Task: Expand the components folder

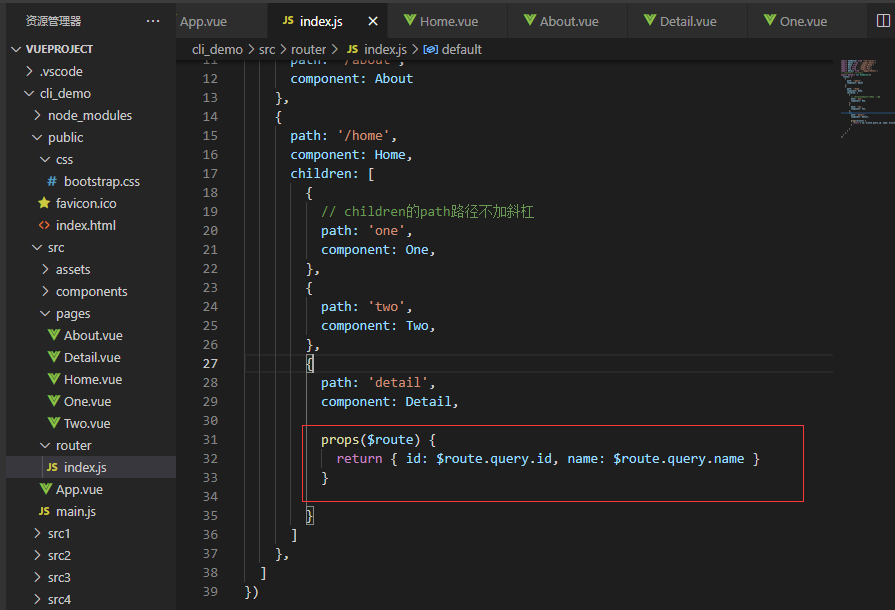Action: [46, 292]
